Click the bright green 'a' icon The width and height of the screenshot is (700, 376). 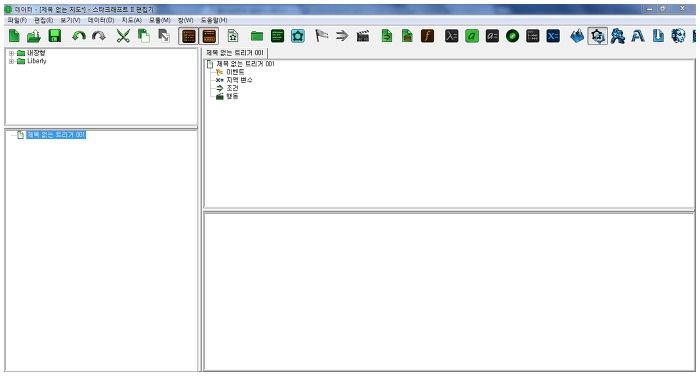pyautogui.click(x=472, y=36)
